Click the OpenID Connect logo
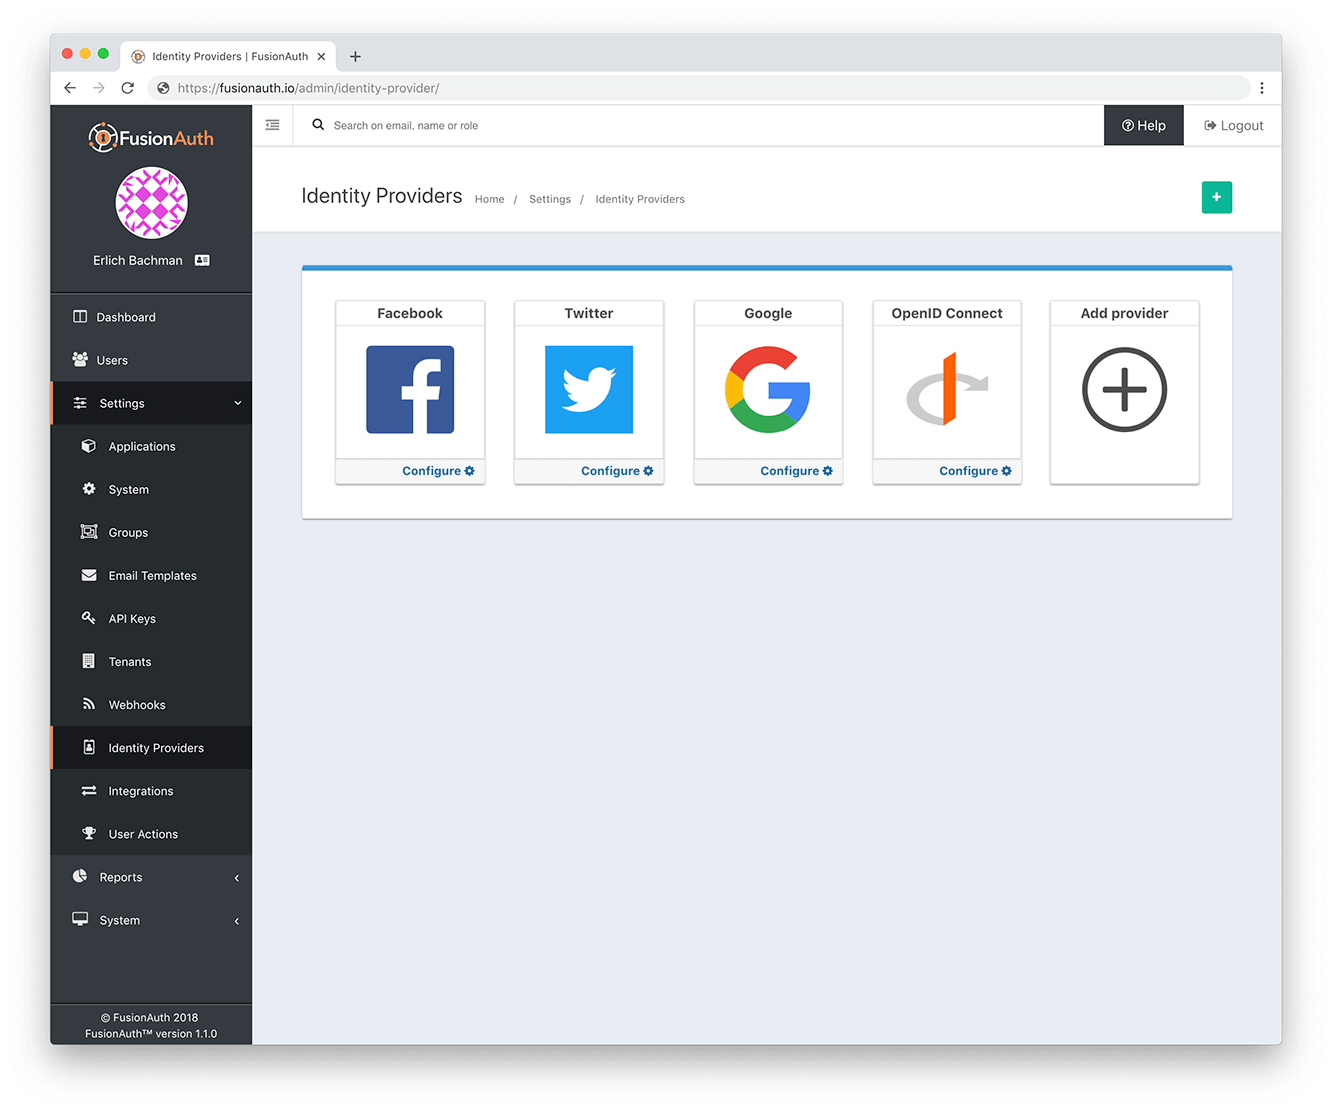The width and height of the screenshot is (1332, 1111). pos(947,389)
